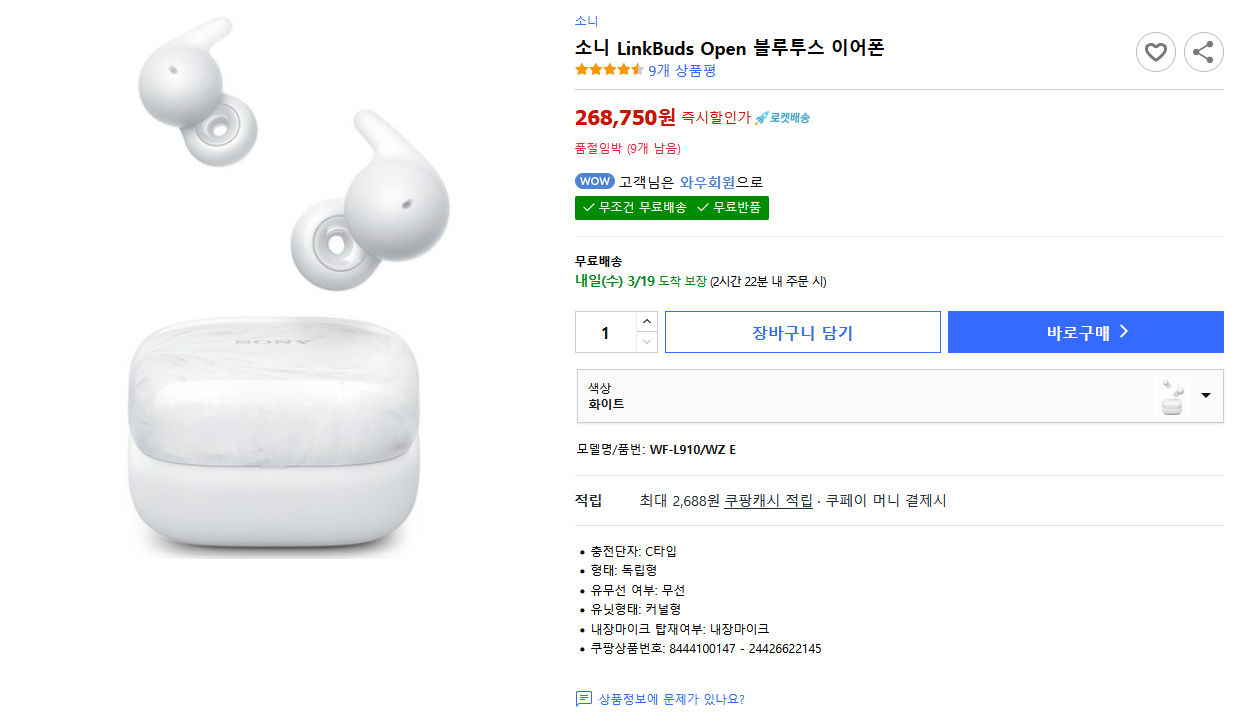Viewport: 1240px width, 723px height.
Task: Click the 무료반품 checkmark badge
Action: tap(729, 207)
